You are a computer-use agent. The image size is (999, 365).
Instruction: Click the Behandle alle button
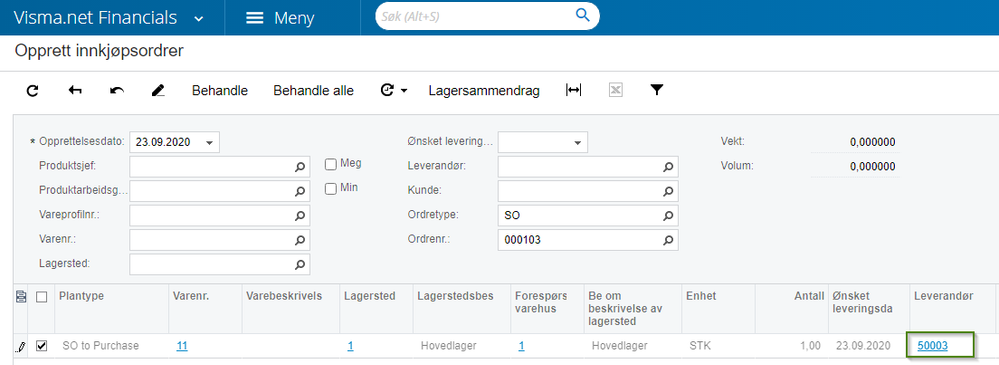[x=313, y=91]
